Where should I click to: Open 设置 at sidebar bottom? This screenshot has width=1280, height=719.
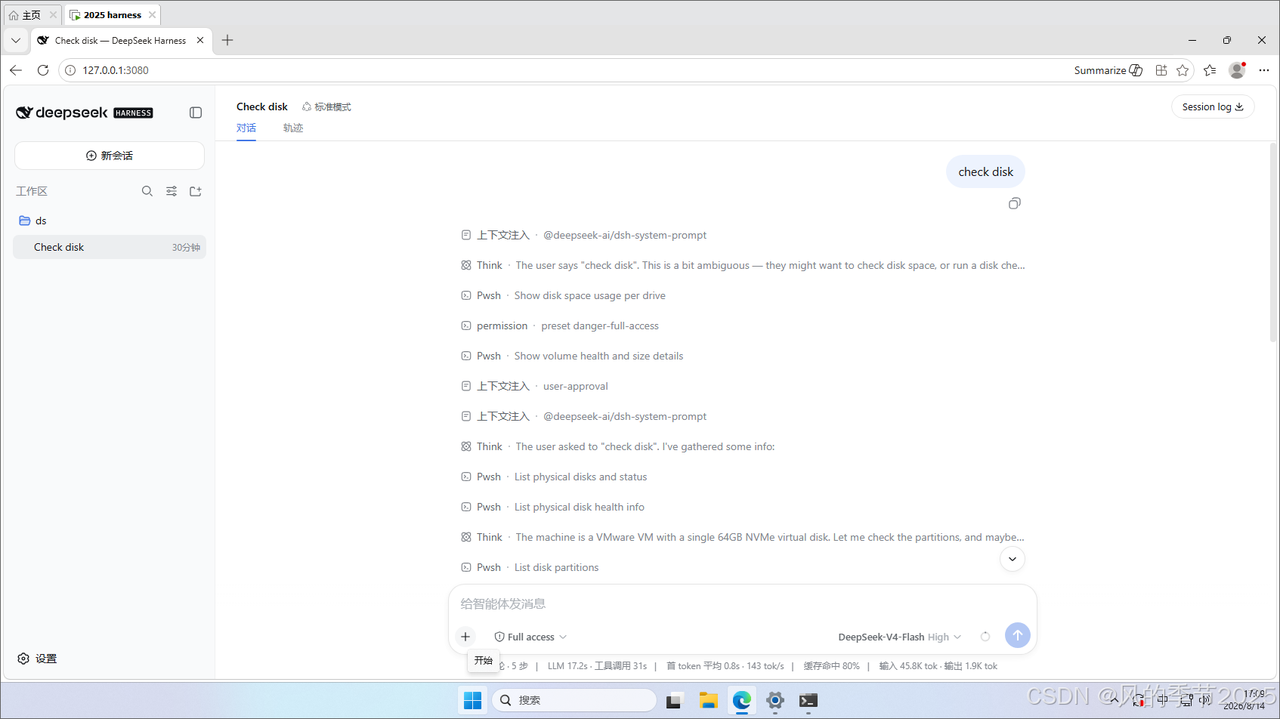[x=38, y=659]
